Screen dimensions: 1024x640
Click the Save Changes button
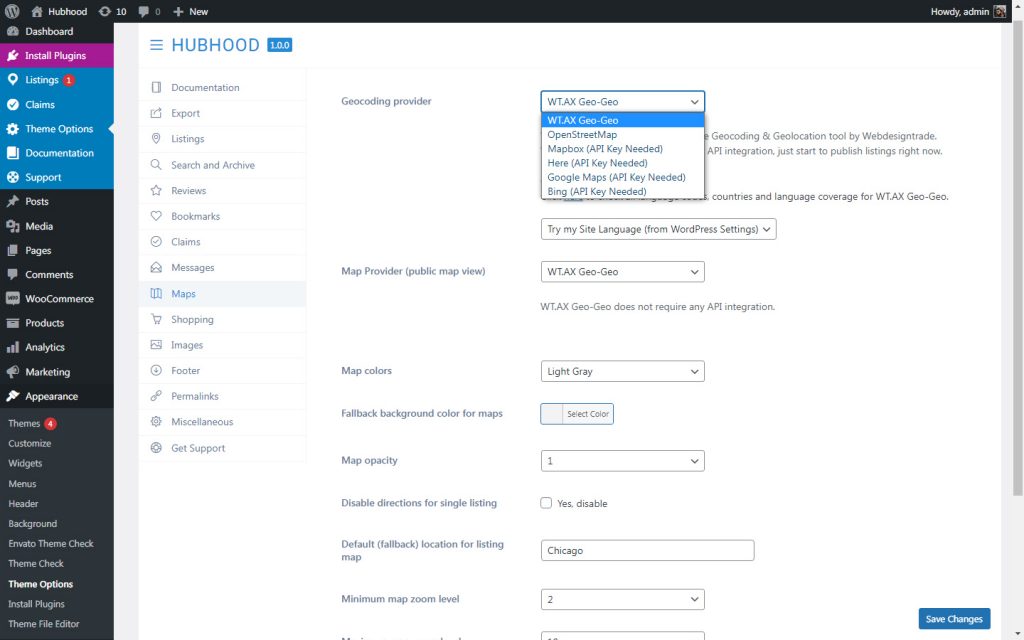tap(953, 618)
